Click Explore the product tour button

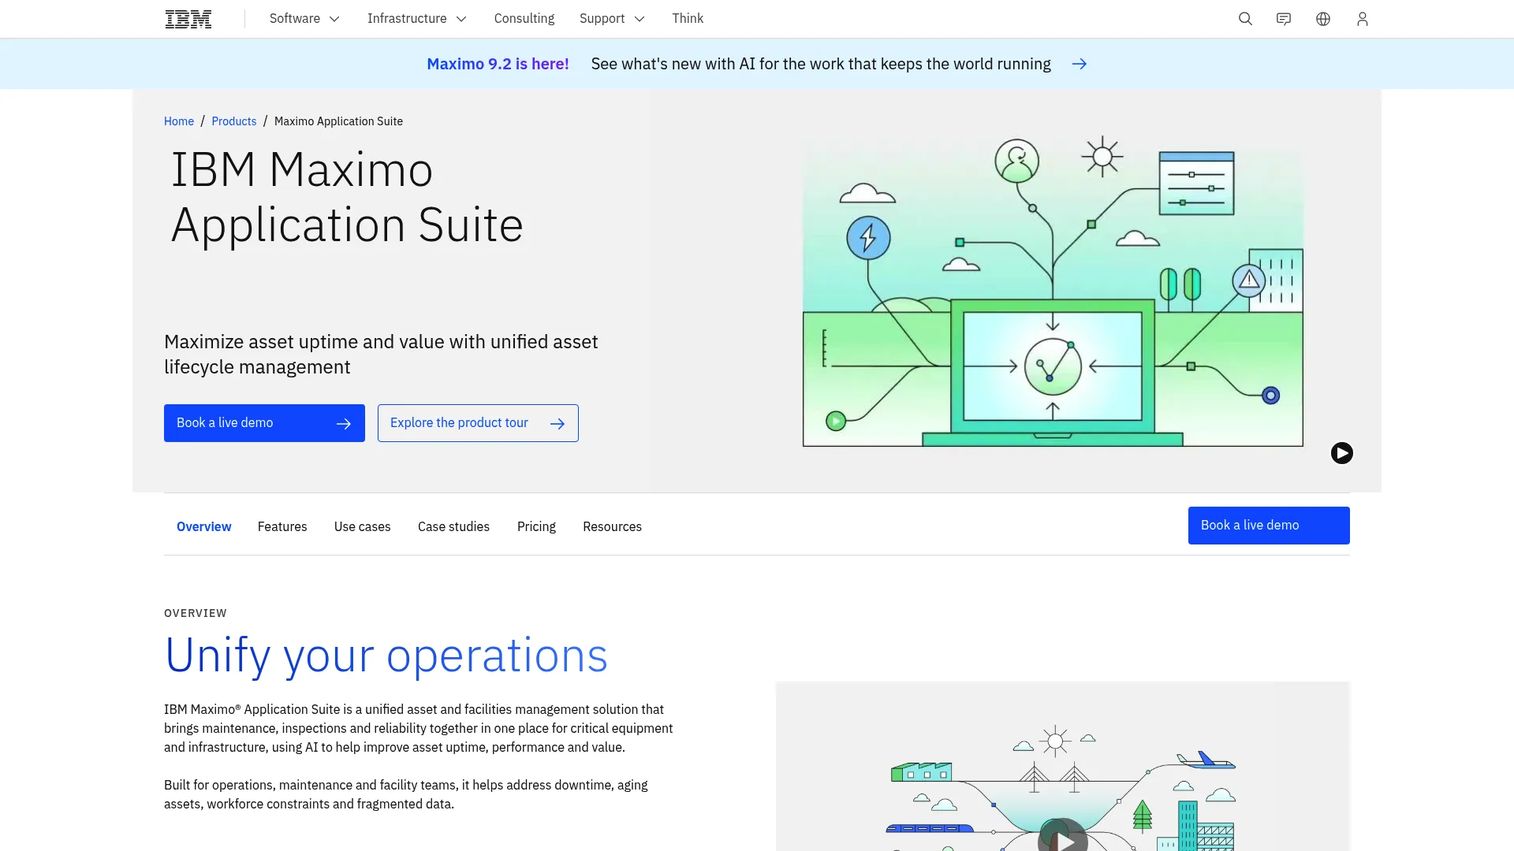(x=478, y=423)
